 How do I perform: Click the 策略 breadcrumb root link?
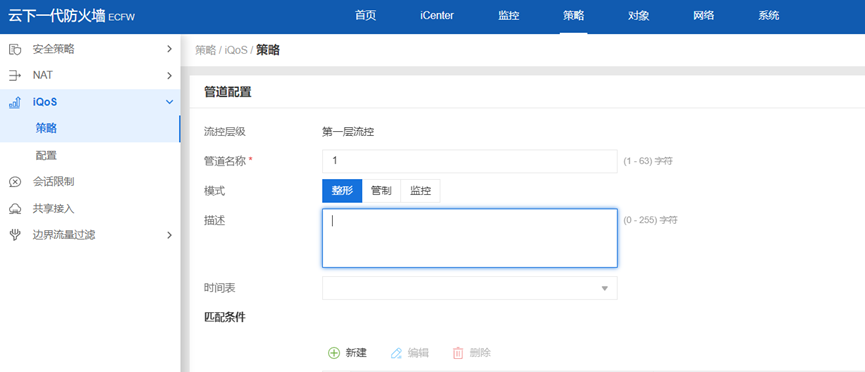point(205,50)
